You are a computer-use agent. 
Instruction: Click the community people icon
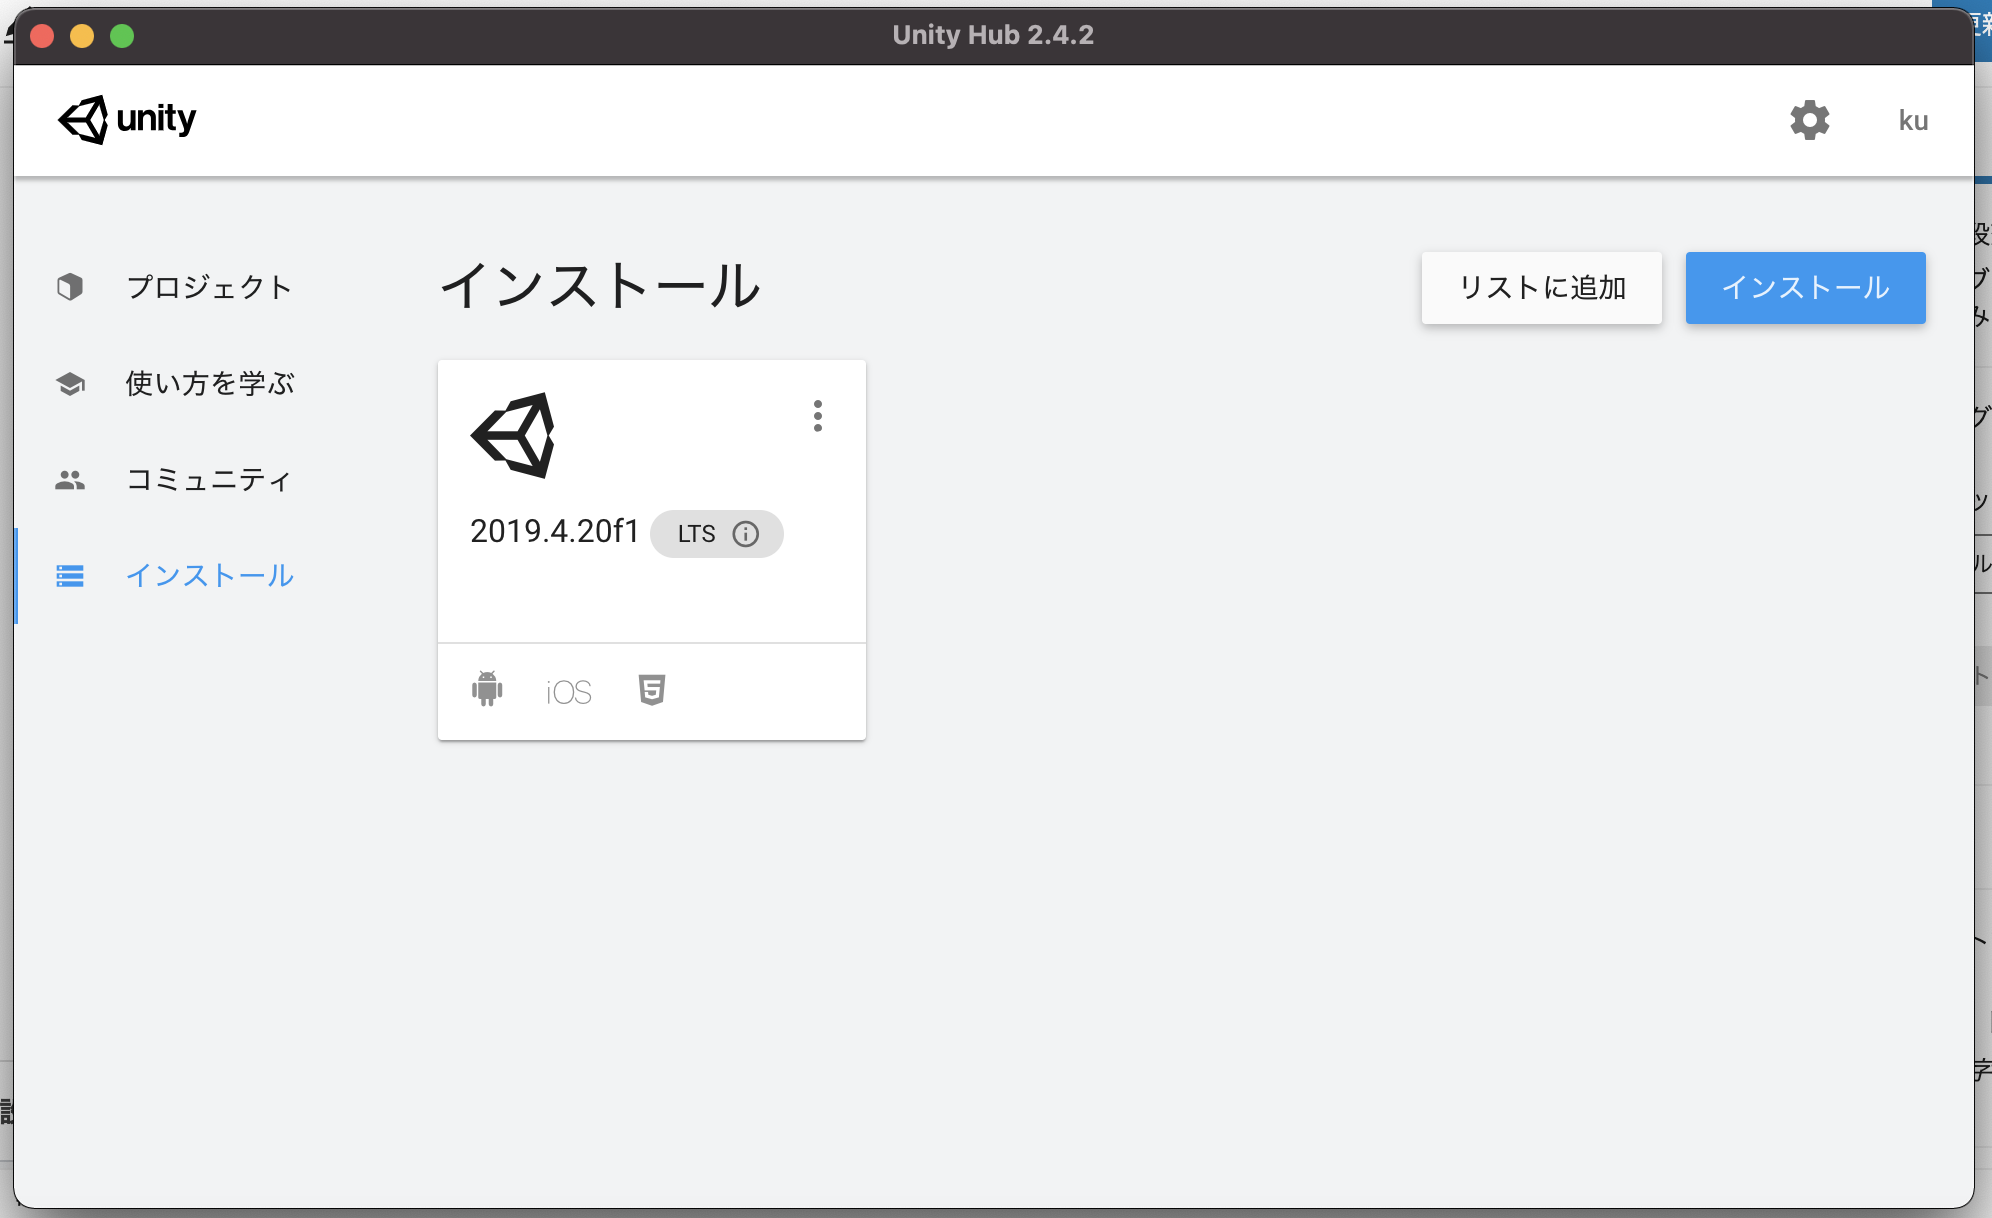click(x=70, y=480)
